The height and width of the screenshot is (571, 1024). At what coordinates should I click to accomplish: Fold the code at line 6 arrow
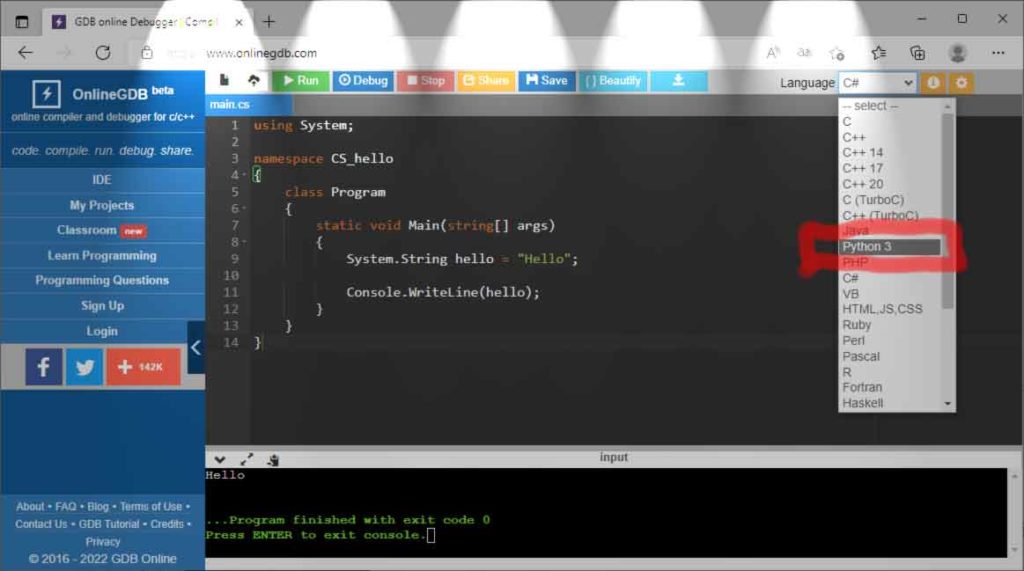pyautogui.click(x=244, y=209)
